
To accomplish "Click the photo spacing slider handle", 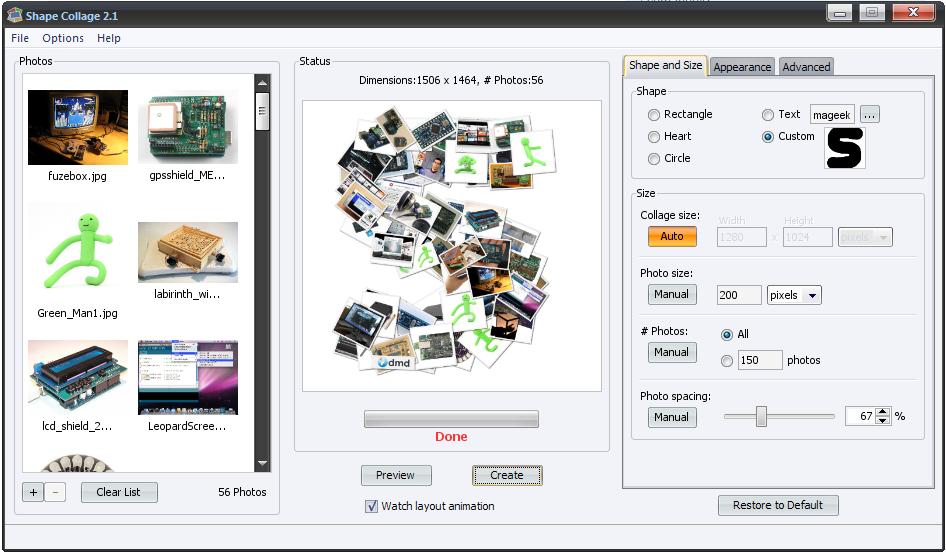I will pos(761,417).
